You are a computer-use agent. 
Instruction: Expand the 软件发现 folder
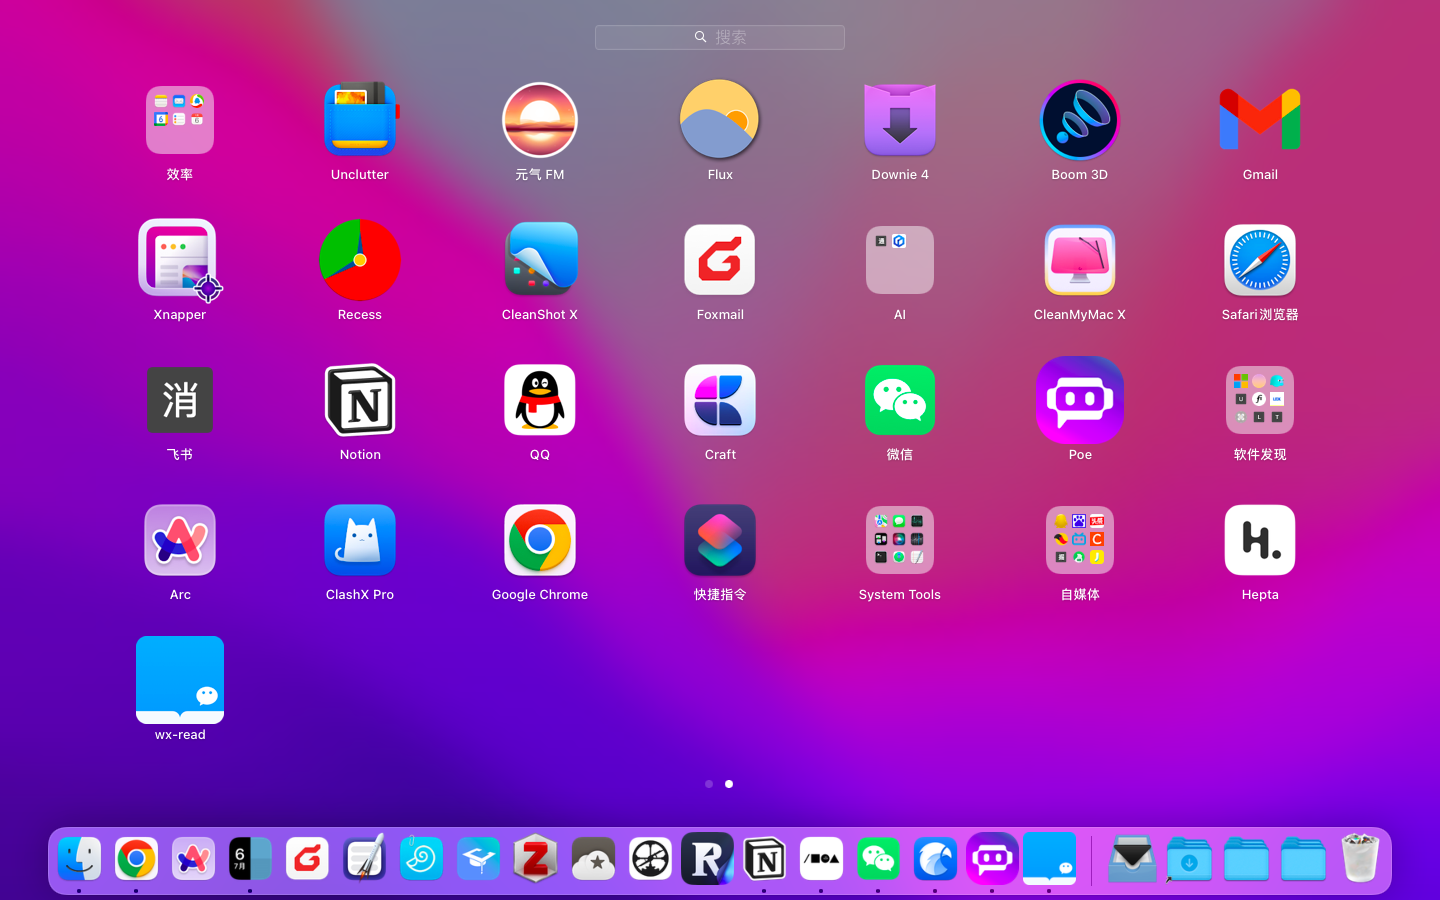(1260, 400)
